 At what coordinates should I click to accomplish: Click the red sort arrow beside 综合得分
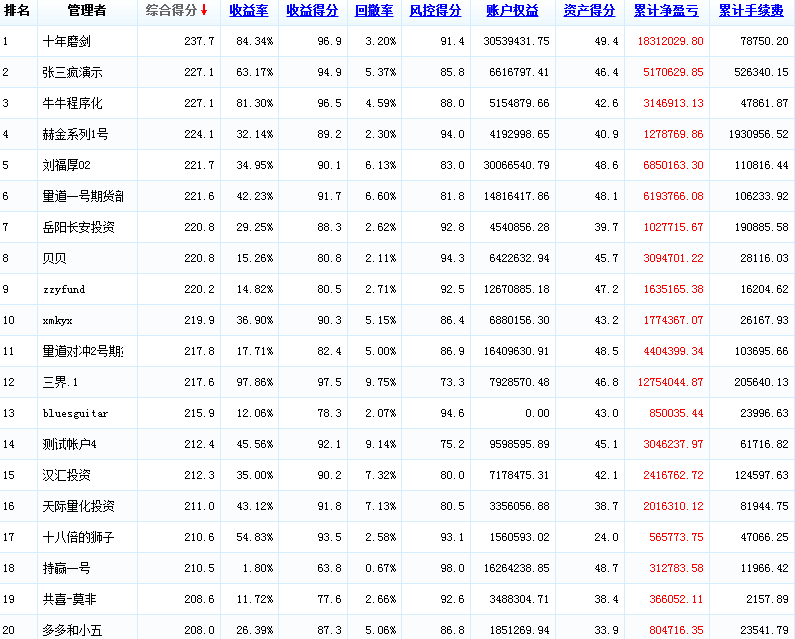(204, 11)
